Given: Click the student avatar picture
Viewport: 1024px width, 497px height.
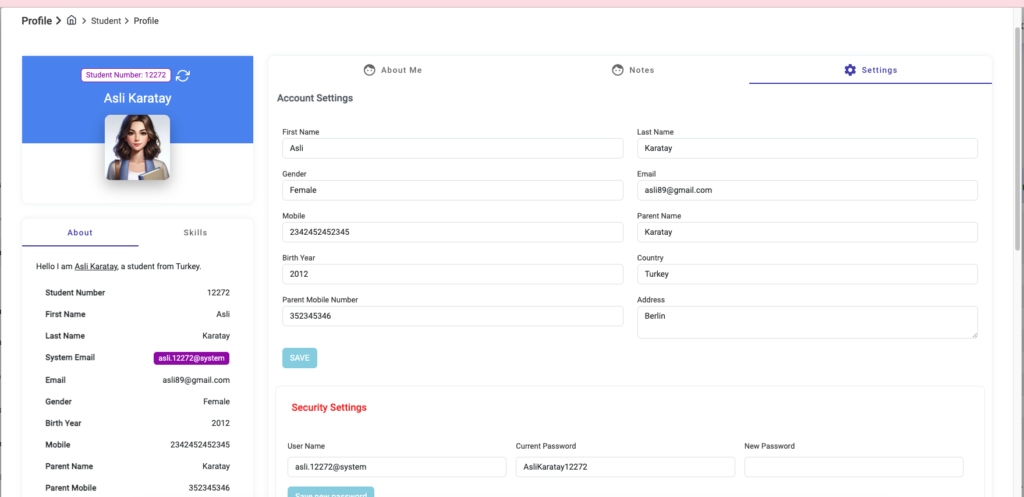Looking at the screenshot, I should [137, 147].
